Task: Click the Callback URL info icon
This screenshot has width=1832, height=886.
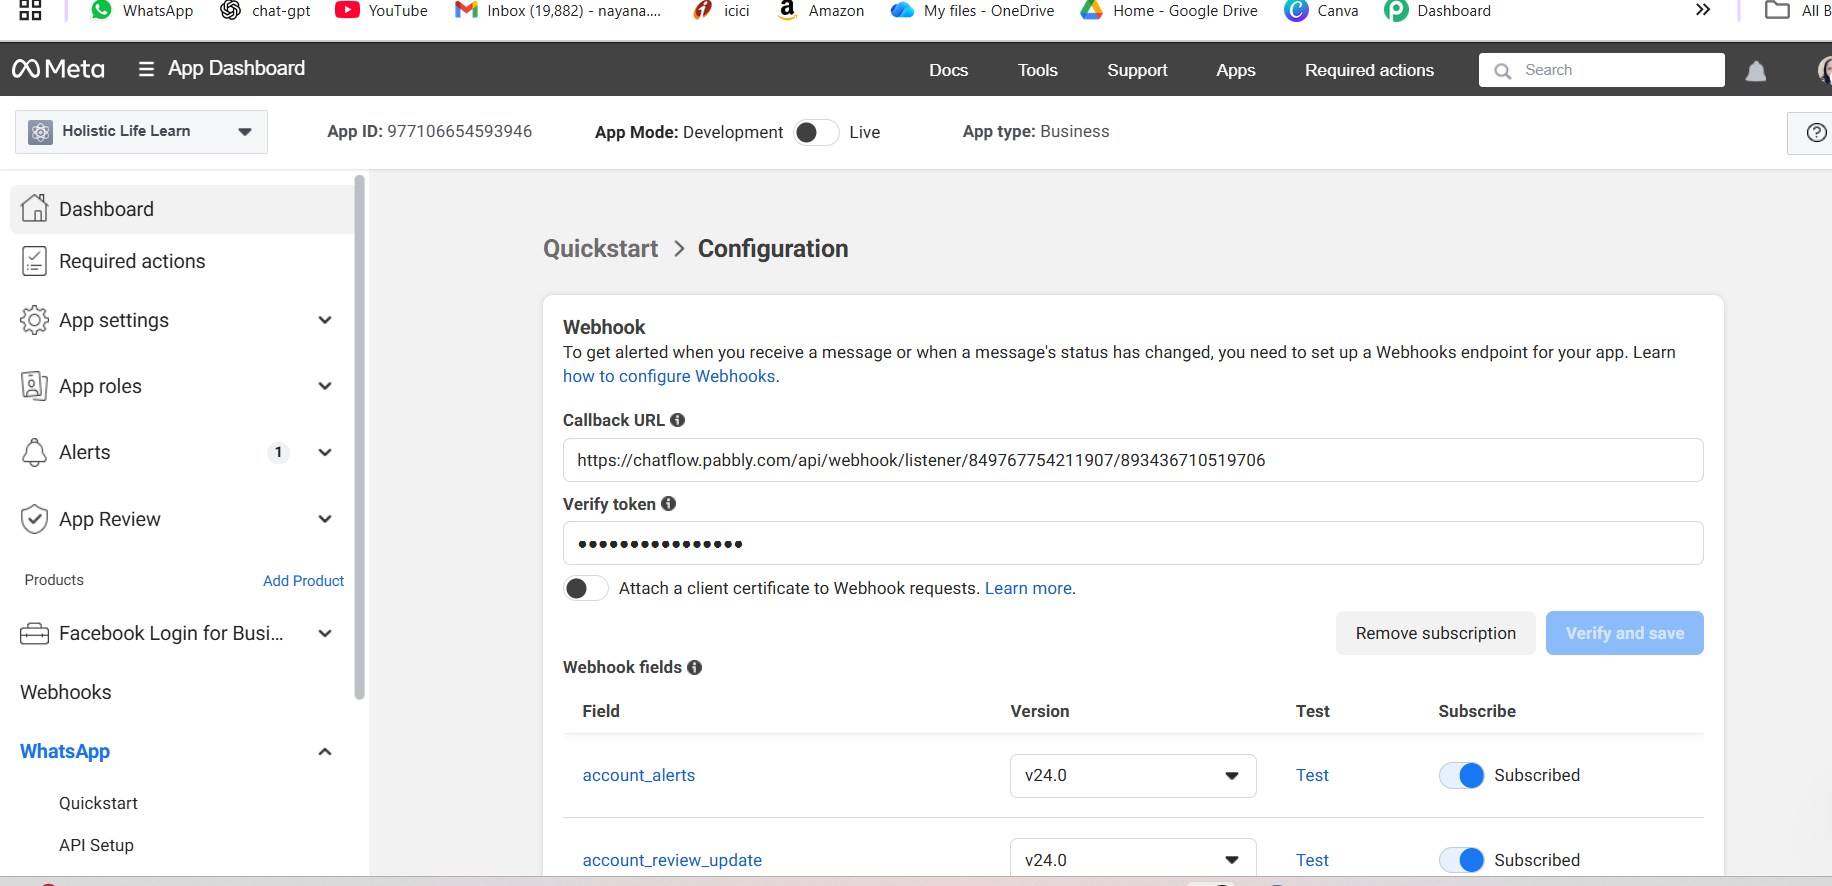Action: pyautogui.click(x=677, y=420)
